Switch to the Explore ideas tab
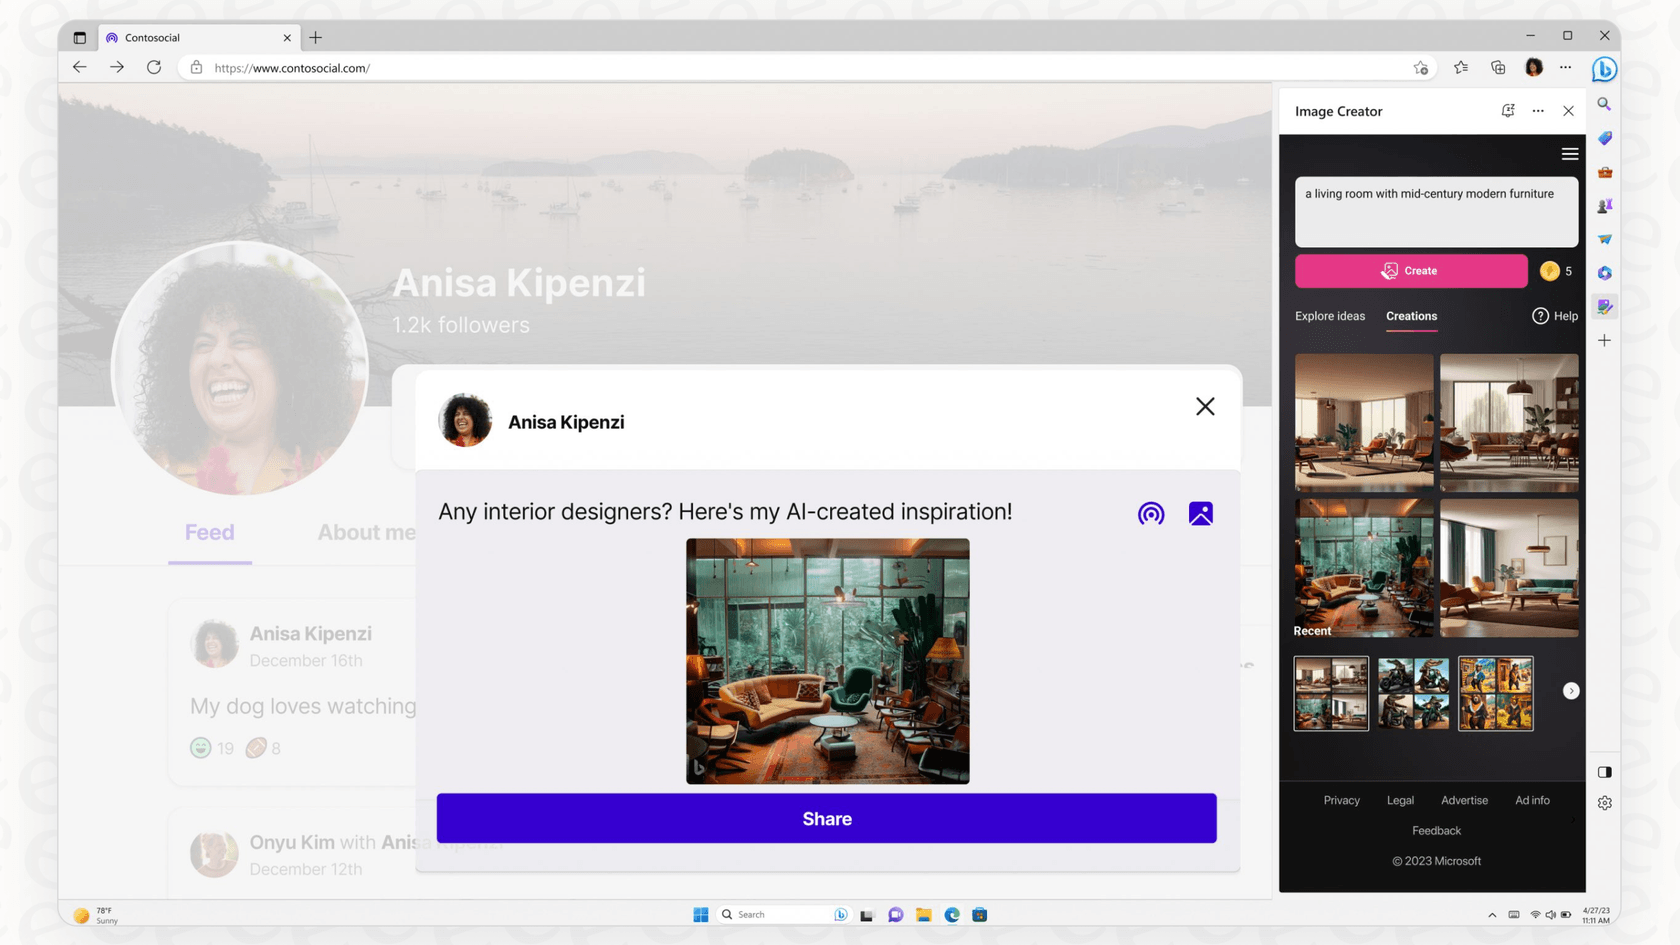The width and height of the screenshot is (1680, 945). pos(1330,316)
